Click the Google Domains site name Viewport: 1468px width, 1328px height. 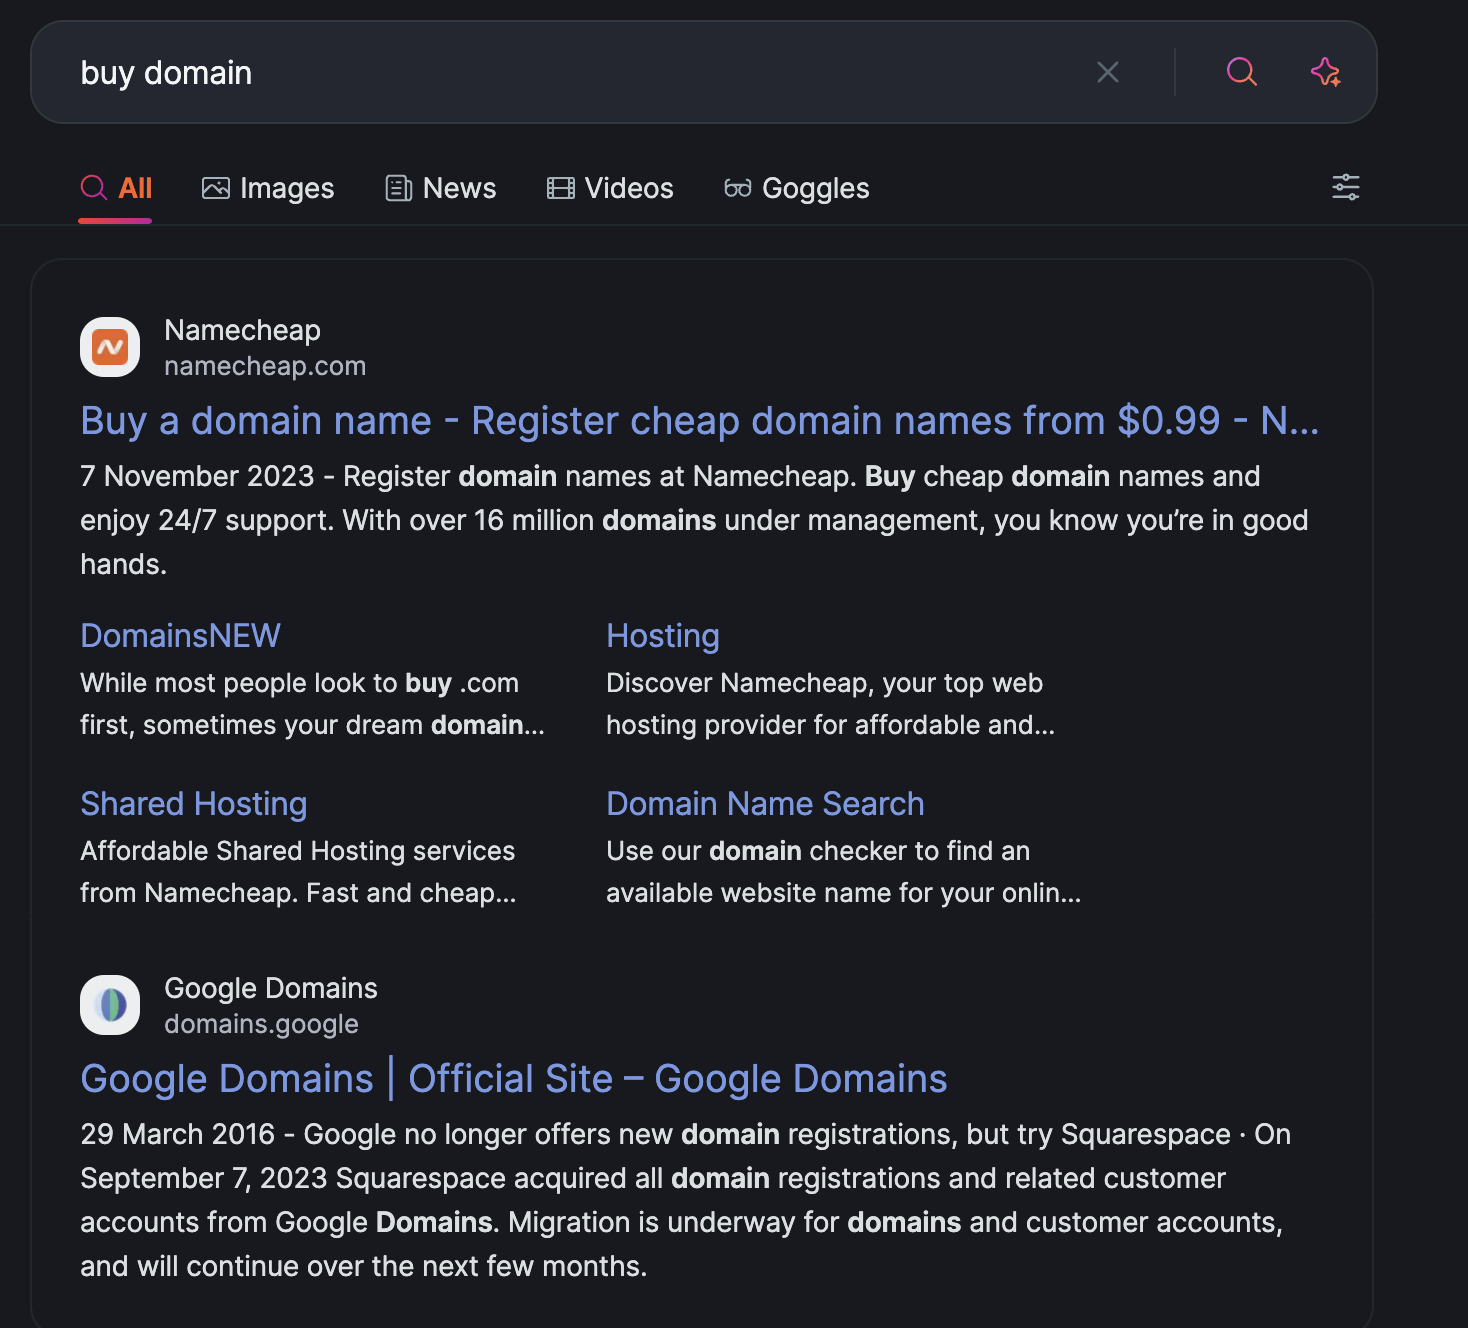click(271, 988)
